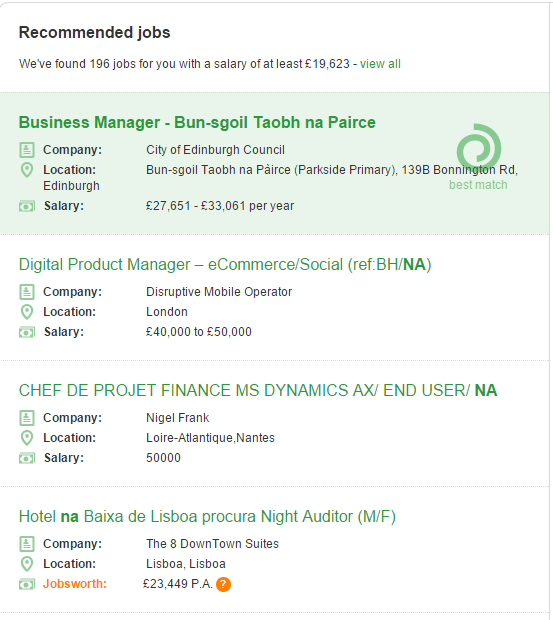Click location pin icon beside Loire-Atlantique,Nantes
This screenshot has height=620, width=553.
tap(26, 438)
